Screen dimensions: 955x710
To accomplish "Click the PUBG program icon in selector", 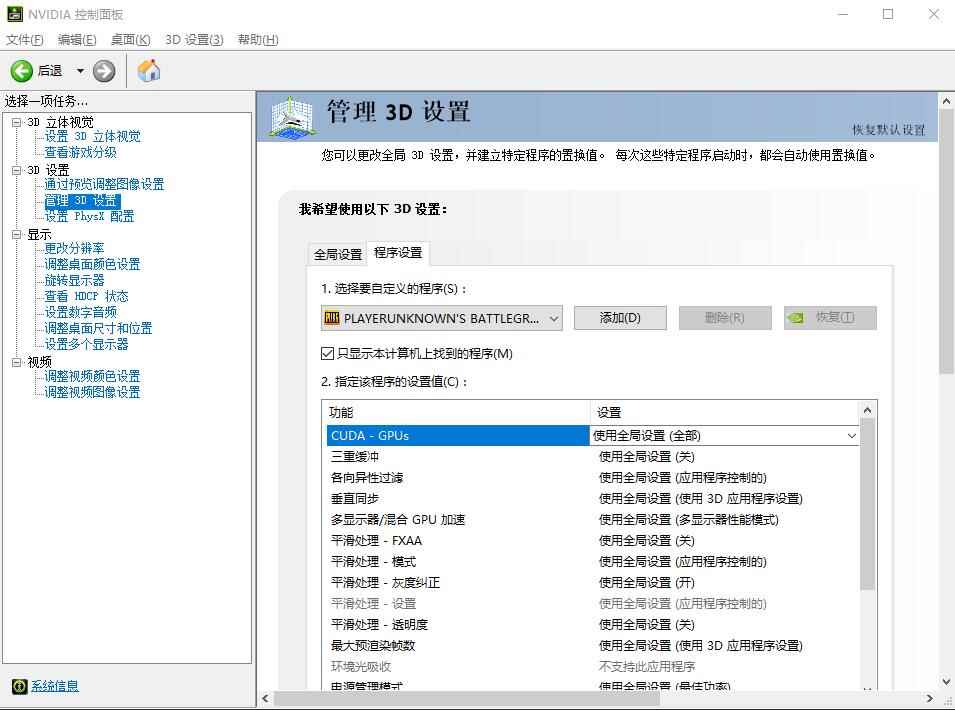I will click(x=332, y=318).
